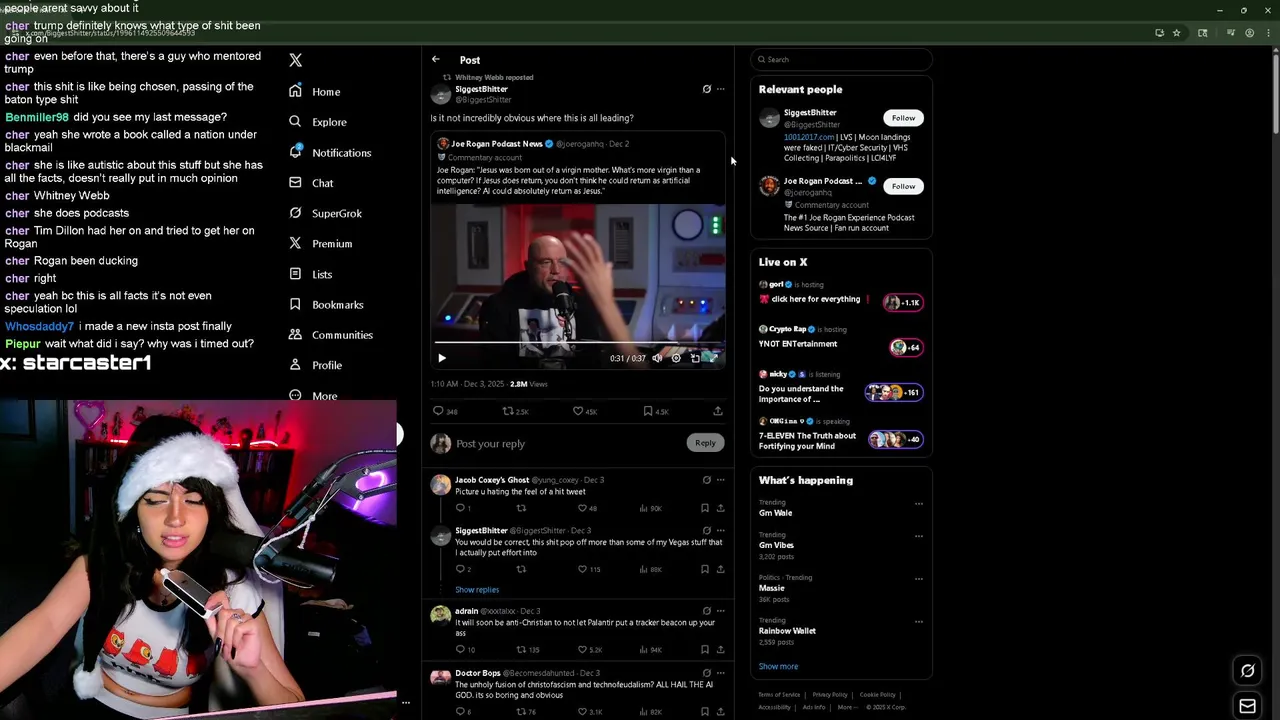Open SuperGrok in the sidebar

tap(325, 213)
